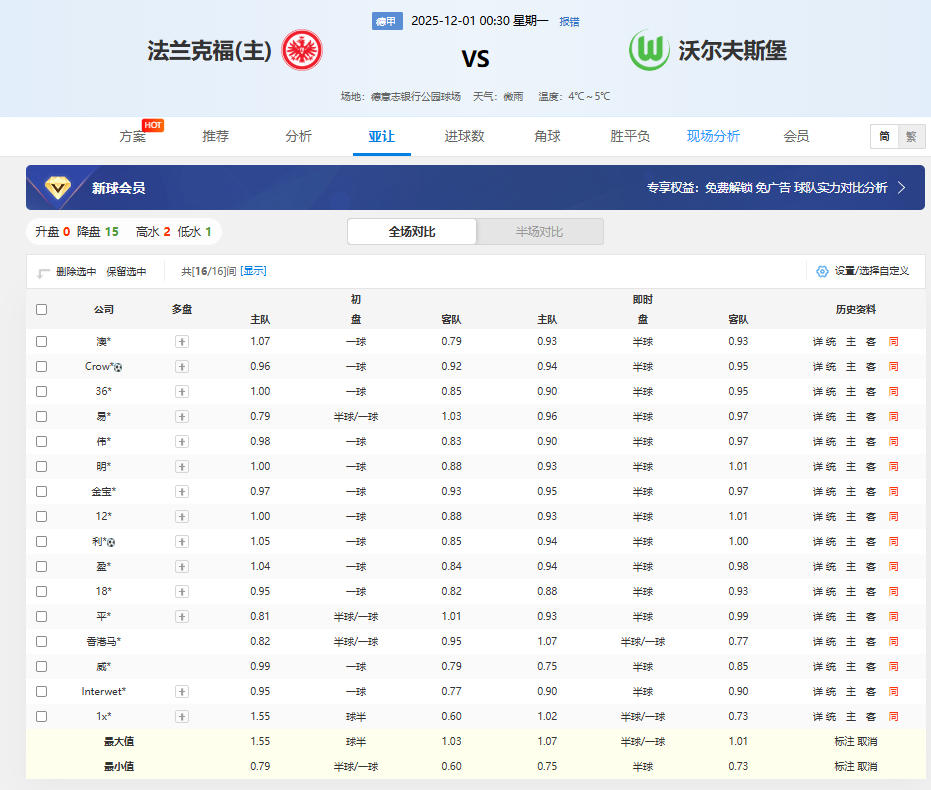Image resolution: width=931 pixels, height=790 pixels.
Task: Click the 报错 report error link
Action: pyautogui.click(x=569, y=21)
